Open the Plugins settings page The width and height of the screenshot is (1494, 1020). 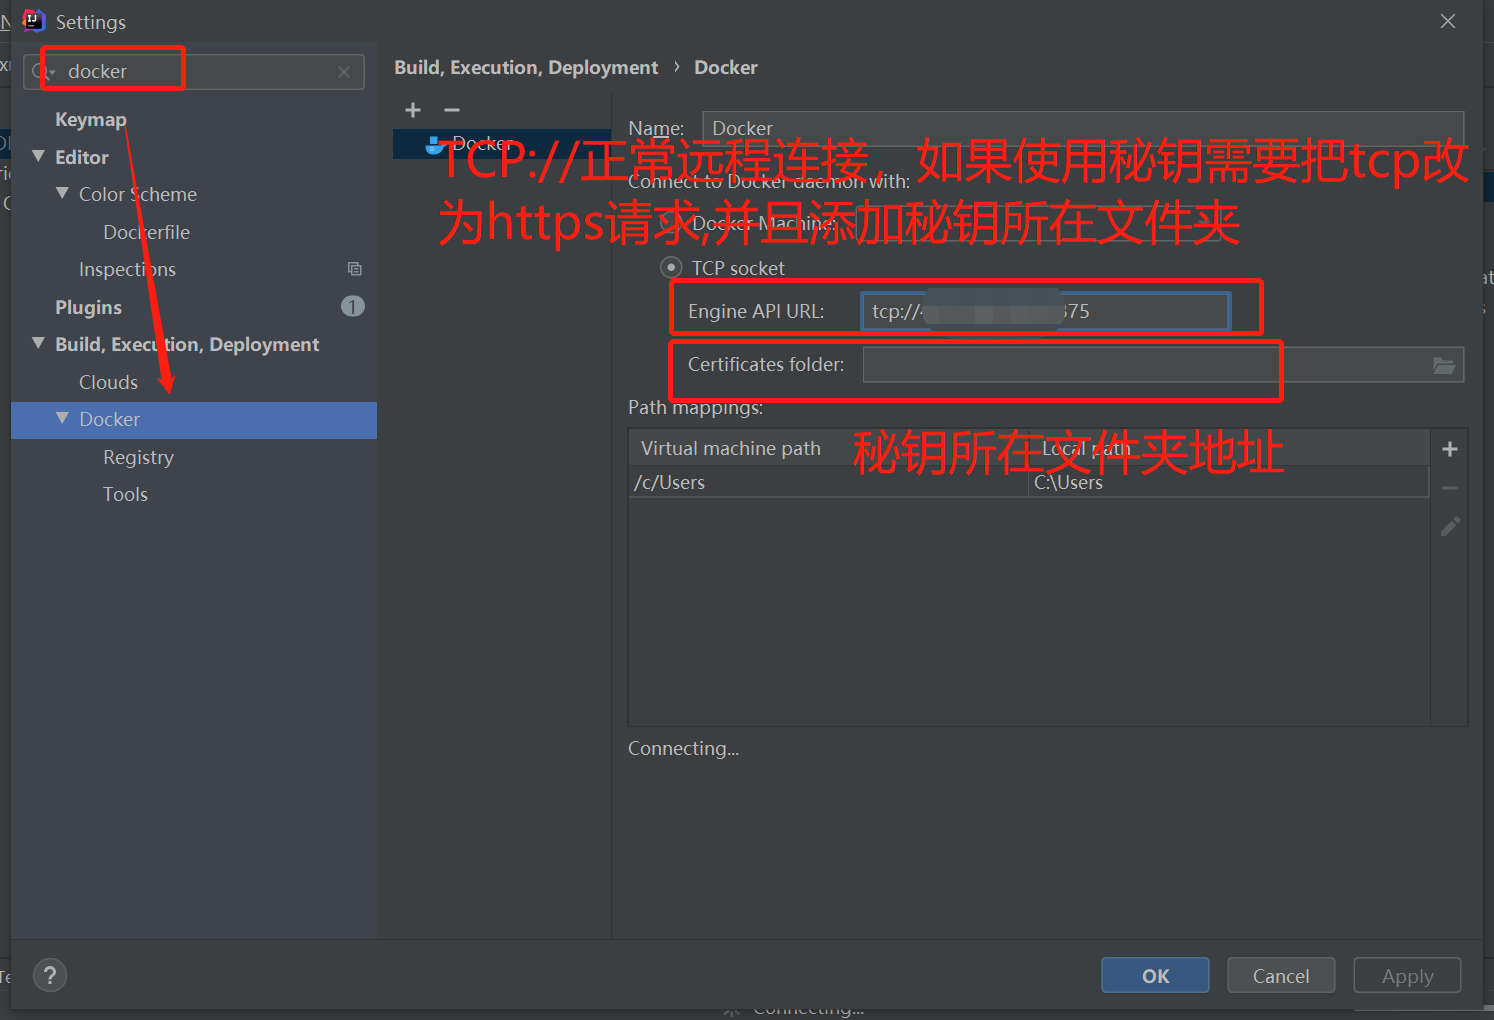coord(88,307)
